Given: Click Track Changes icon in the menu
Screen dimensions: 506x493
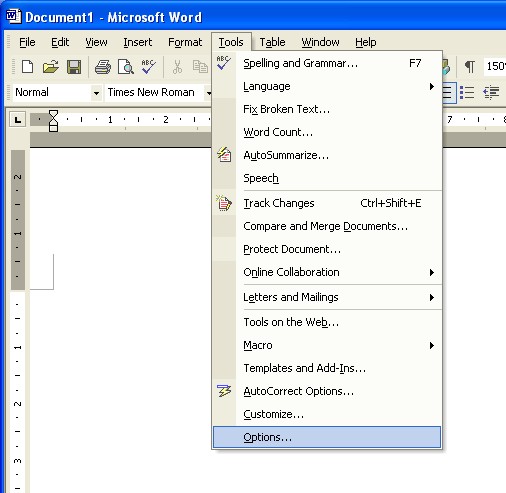Looking at the screenshot, I should click(x=224, y=203).
